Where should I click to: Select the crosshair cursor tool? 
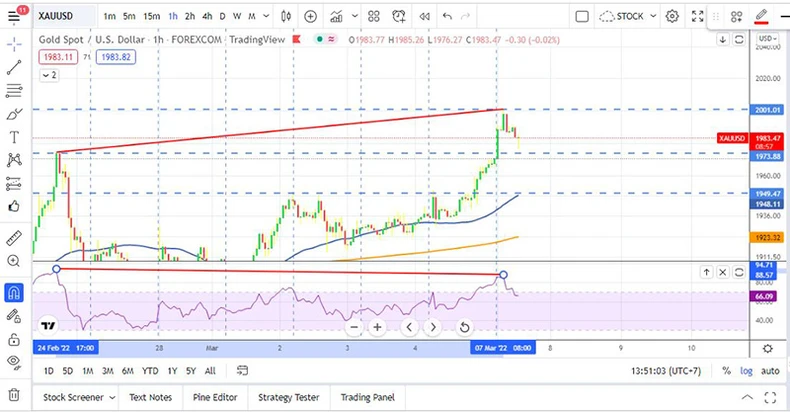point(14,45)
